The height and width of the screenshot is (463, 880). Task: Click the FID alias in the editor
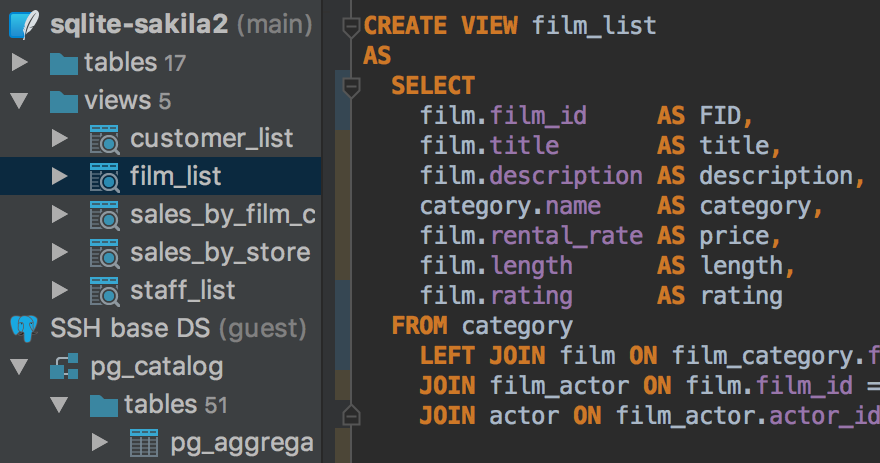point(720,116)
